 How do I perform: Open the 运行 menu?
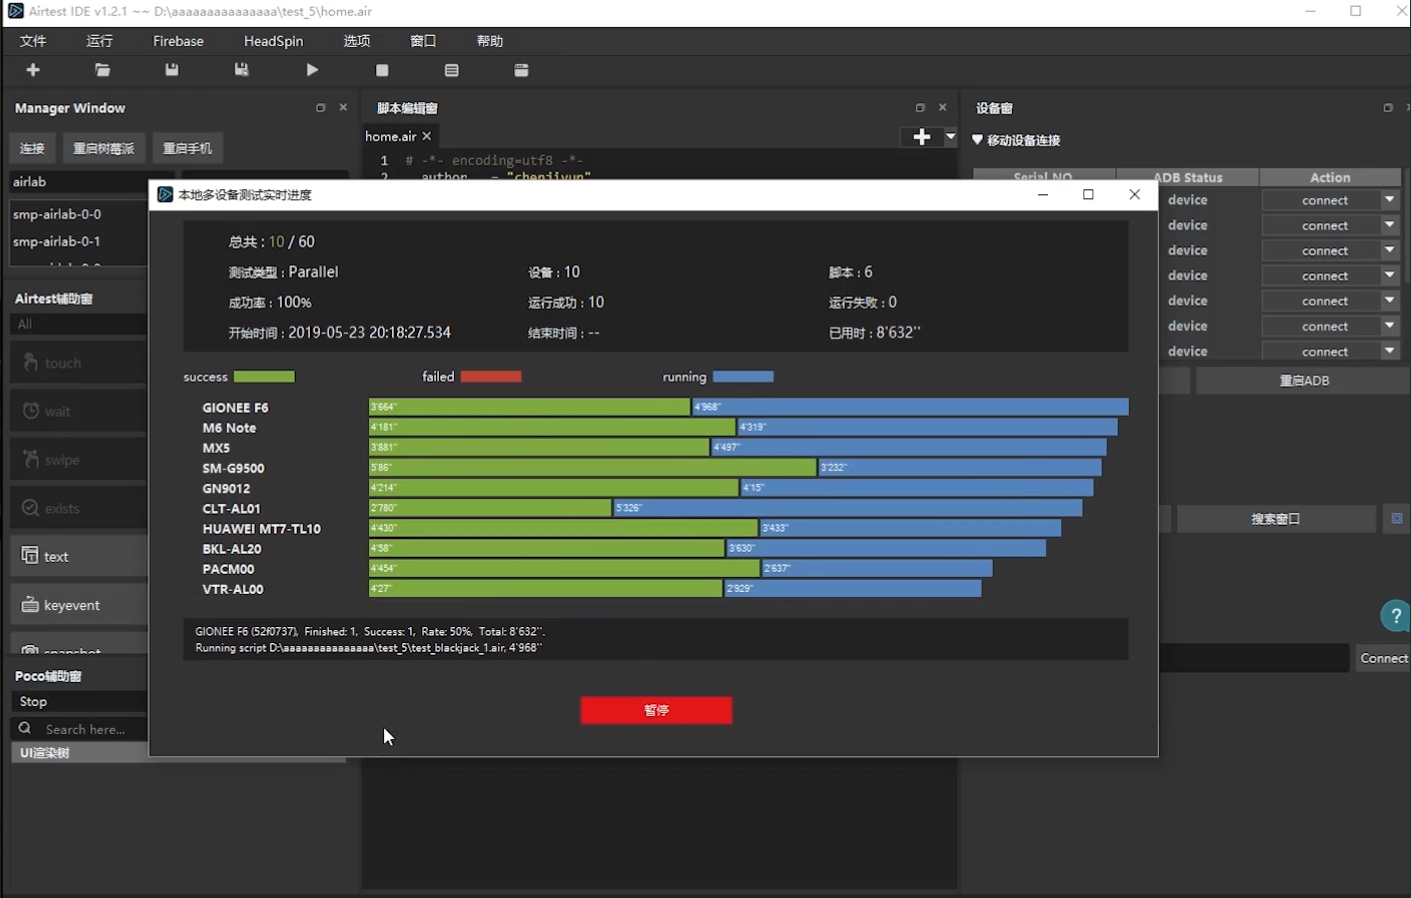100,41
